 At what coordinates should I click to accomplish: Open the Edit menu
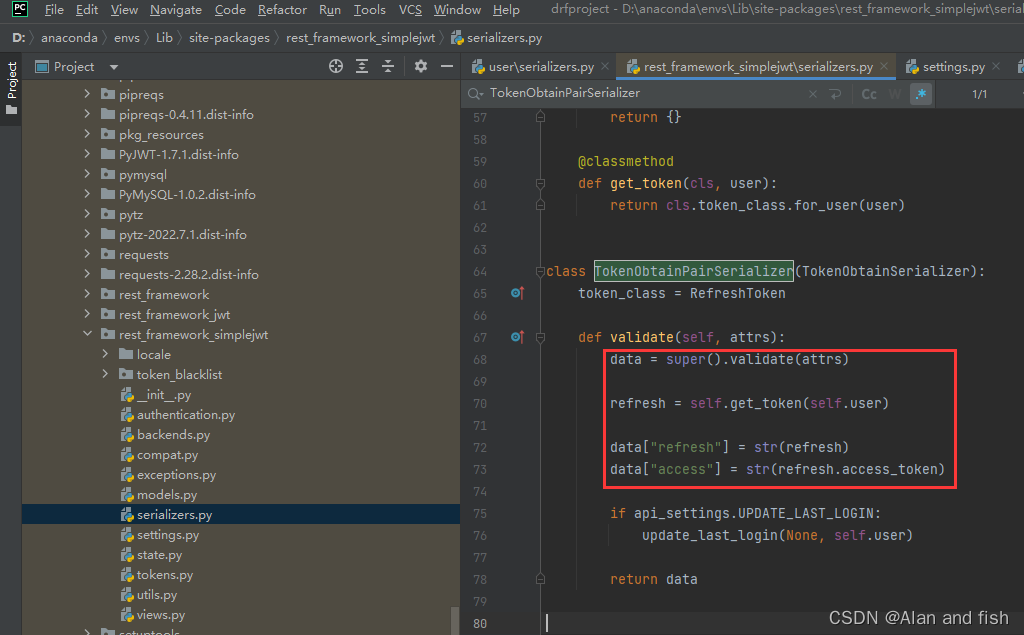87,10
